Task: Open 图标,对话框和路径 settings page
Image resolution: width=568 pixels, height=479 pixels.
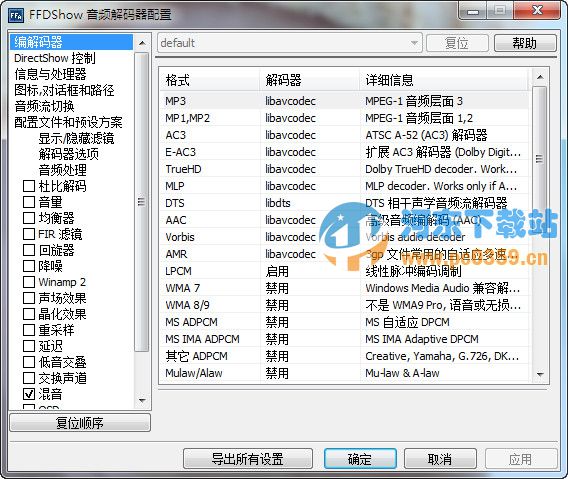Action: point(64,90)
